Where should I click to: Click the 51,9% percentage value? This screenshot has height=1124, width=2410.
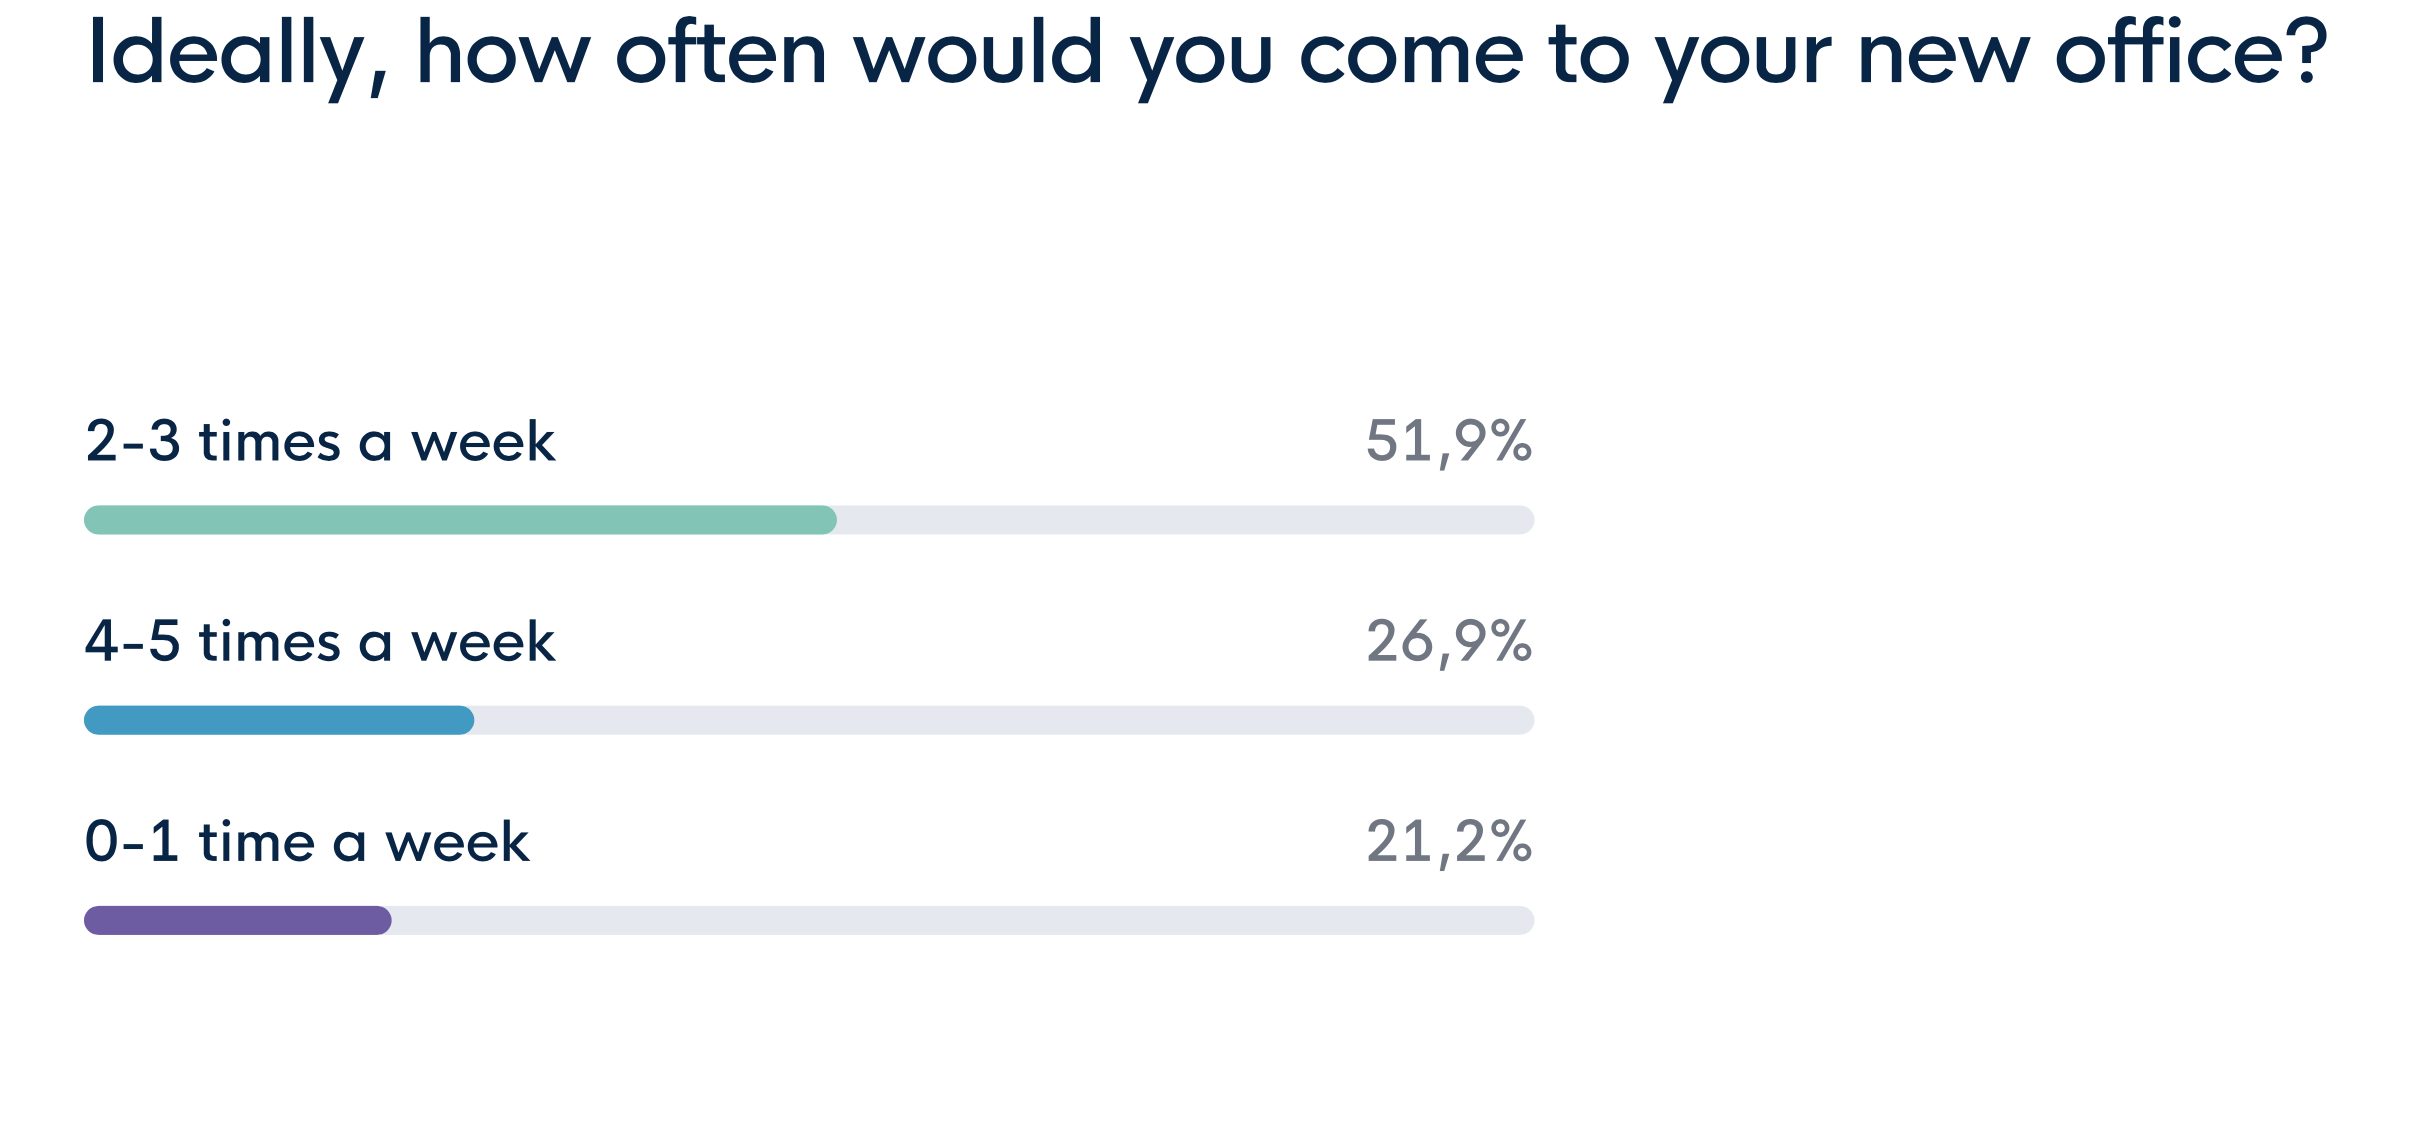pyautogui.click(x=1449, y=443)
